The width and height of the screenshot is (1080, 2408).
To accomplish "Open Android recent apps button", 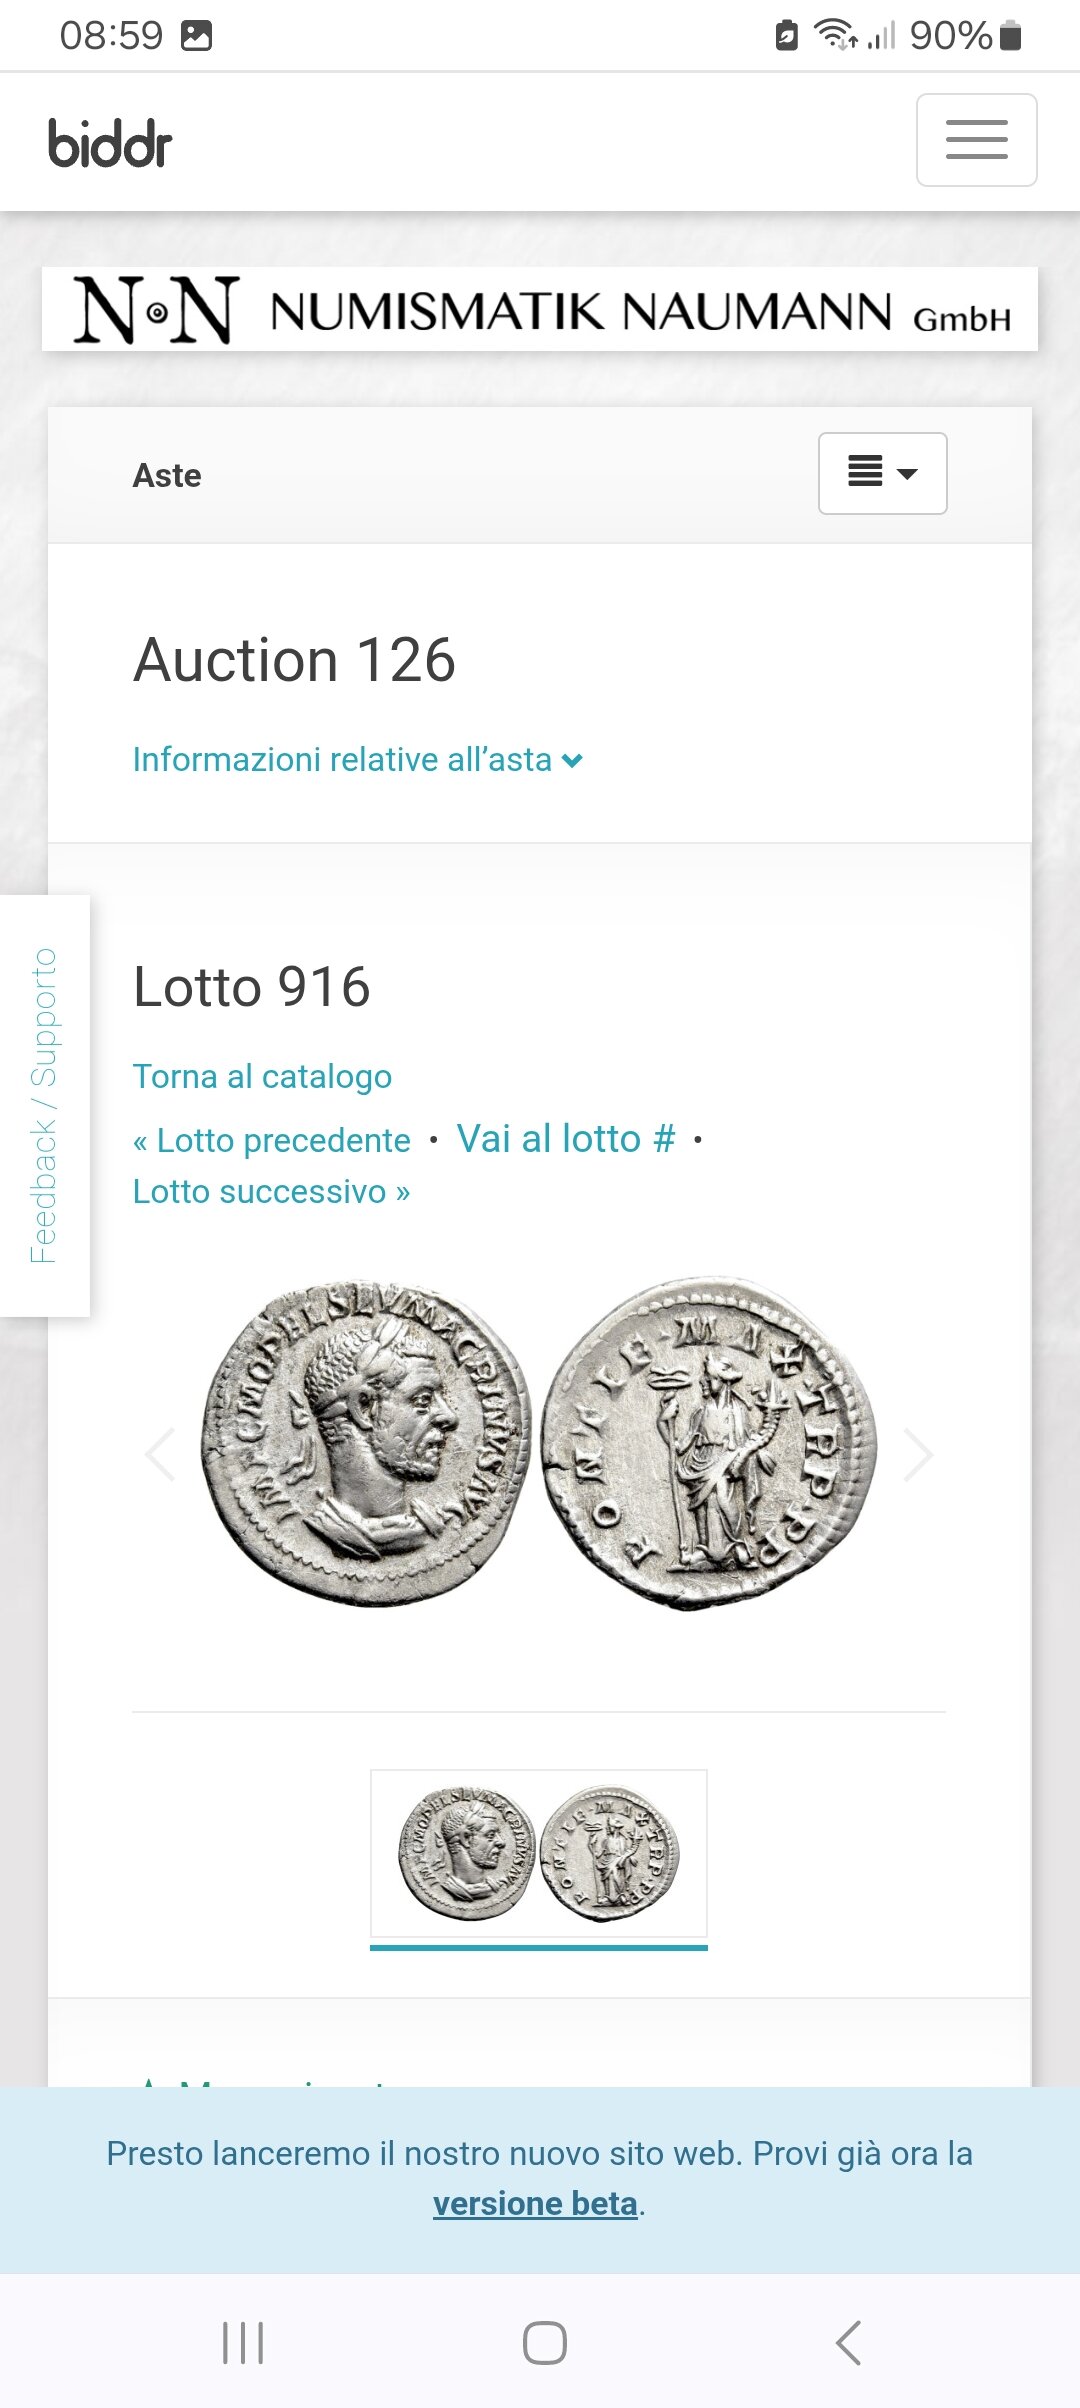I will [x=243, y=2342].
